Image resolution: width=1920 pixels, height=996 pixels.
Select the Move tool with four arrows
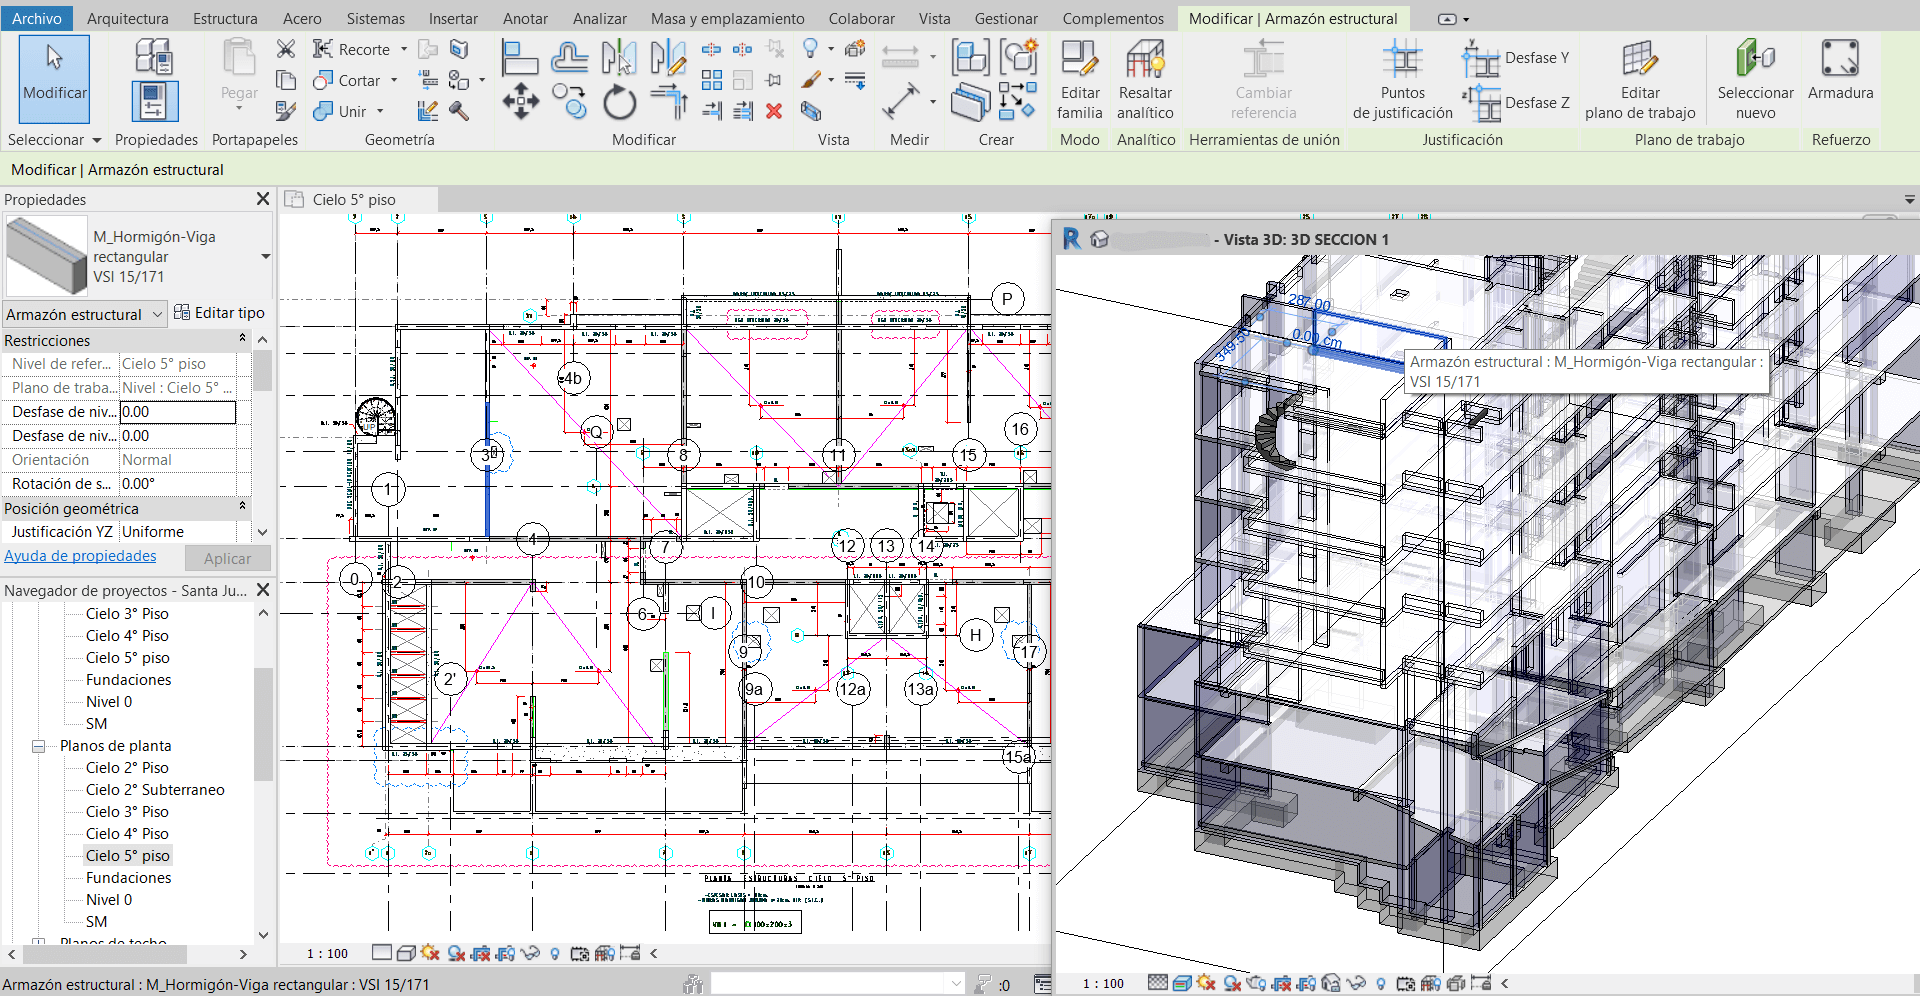pyautogui.click(x=521, y=102)
